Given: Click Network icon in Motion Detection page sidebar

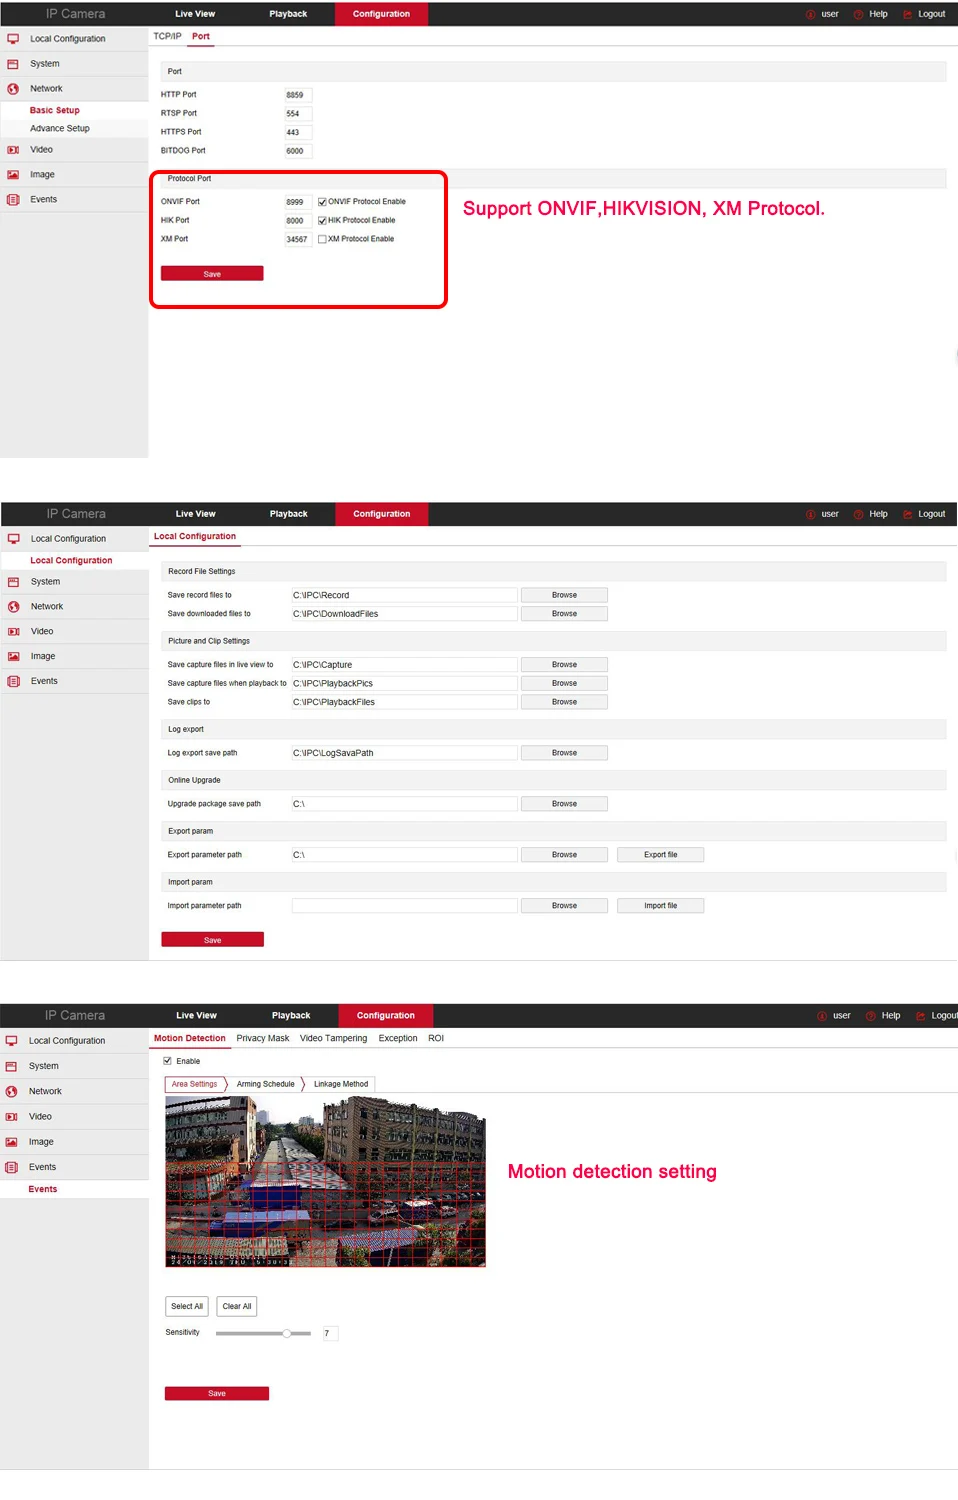Looking at the screenshot, I should click(11, 1092).
